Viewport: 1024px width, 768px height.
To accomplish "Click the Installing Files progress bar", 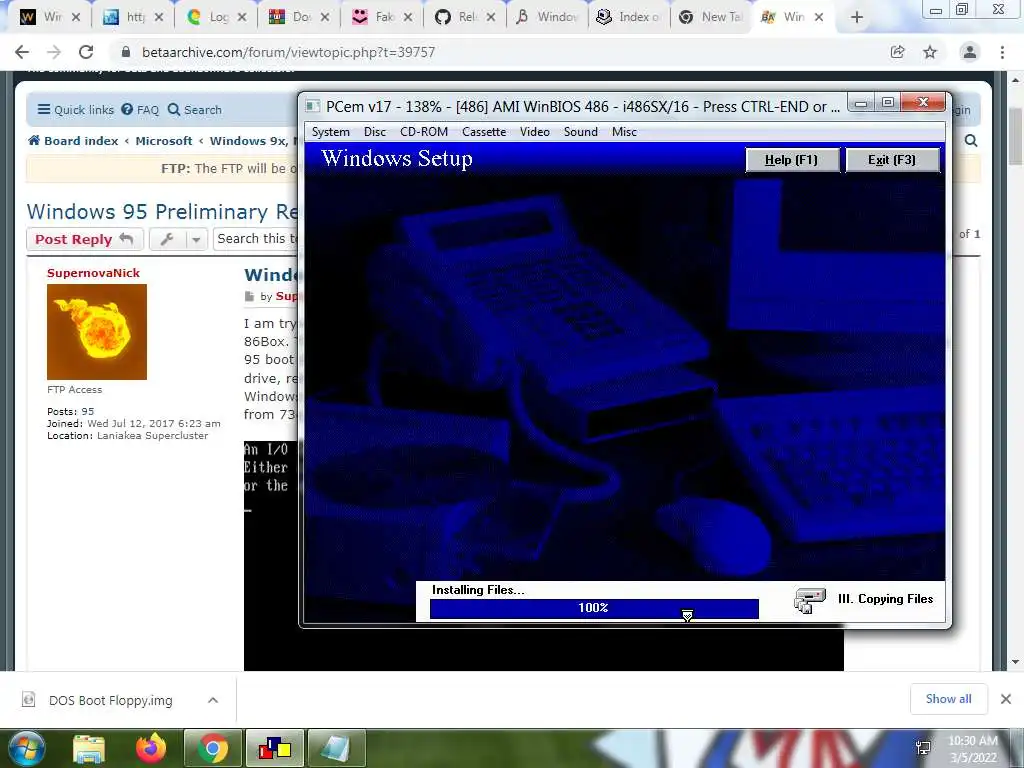I will (594, 608).
